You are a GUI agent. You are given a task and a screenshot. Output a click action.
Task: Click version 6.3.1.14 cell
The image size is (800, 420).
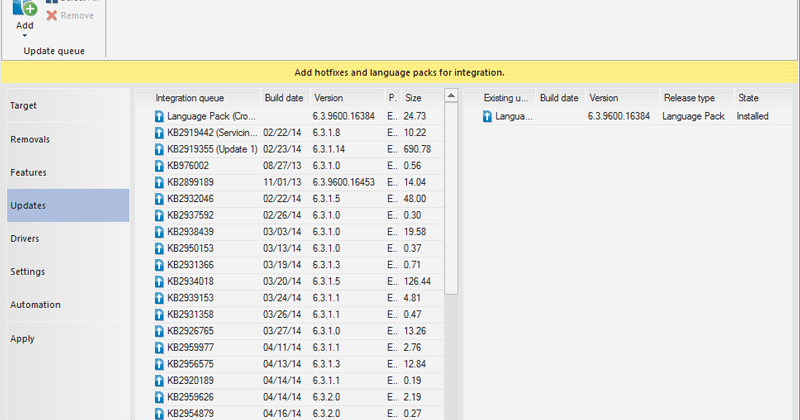(329, 149)
